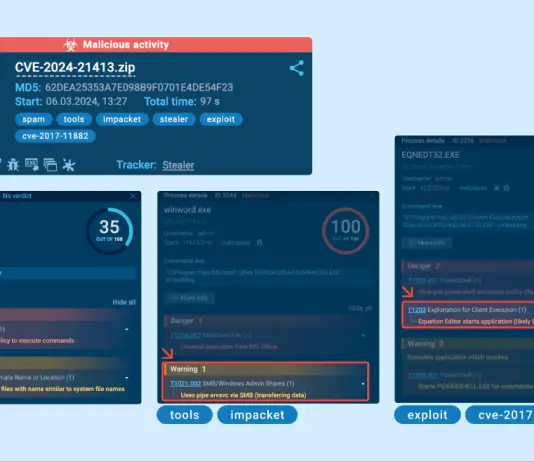
Task: Click the stacked windows icon in the indicators row
Action: click(50, 165)
